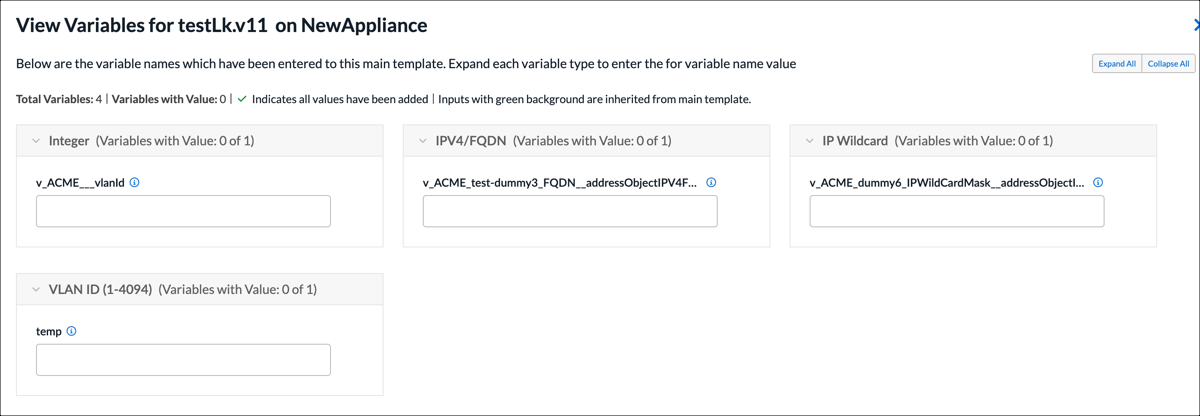The image size is (1200, 416).
Task: Click info icon beside v_ACME_test-dummy3_FQDN variable
Action: click(x=711, y=183)
